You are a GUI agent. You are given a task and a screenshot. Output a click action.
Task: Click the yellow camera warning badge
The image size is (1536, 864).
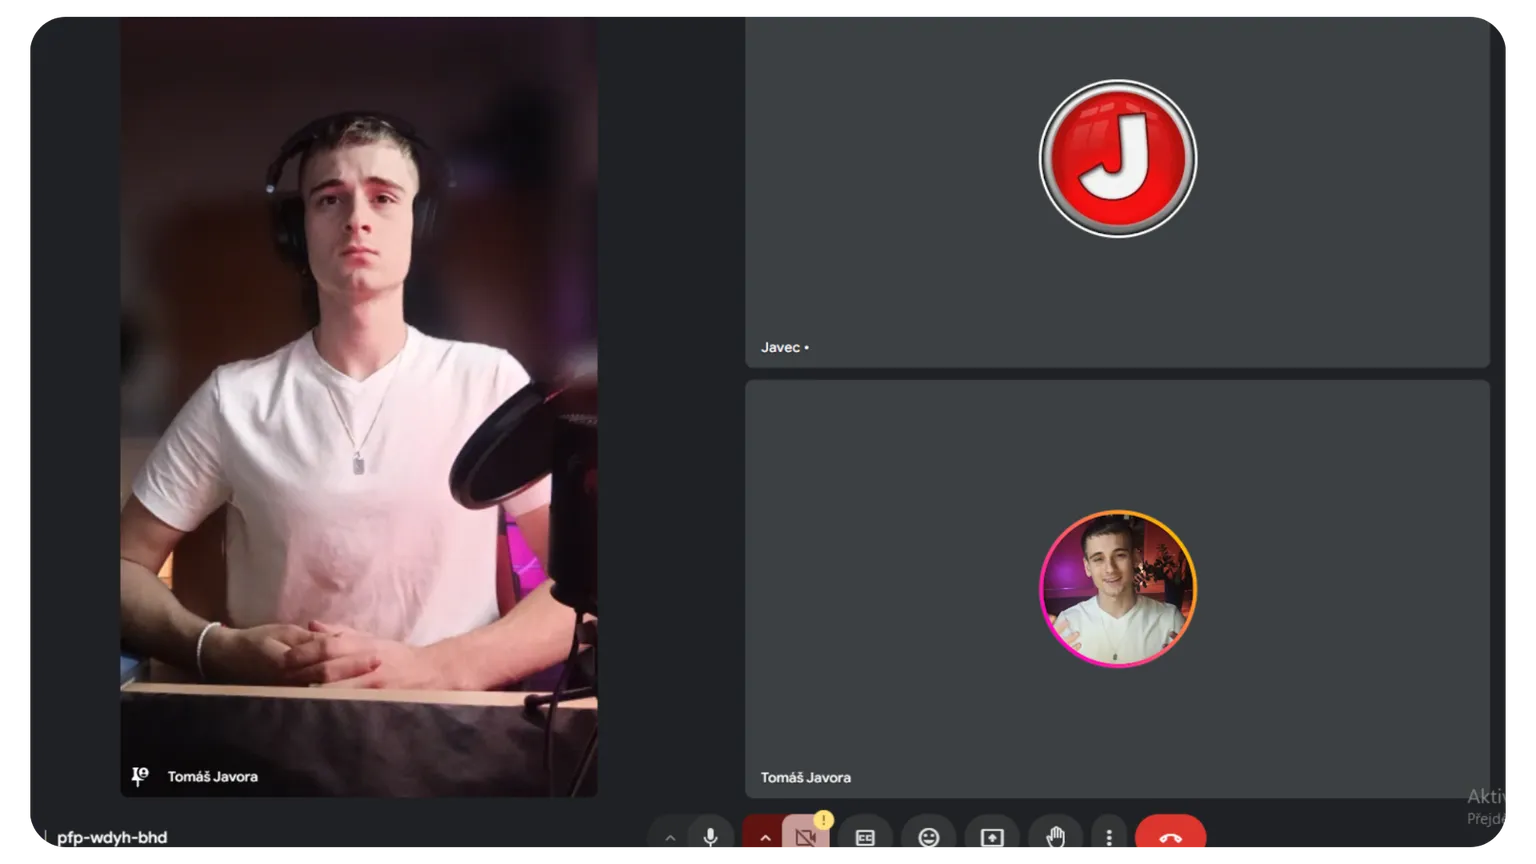(x=823, y=820)
